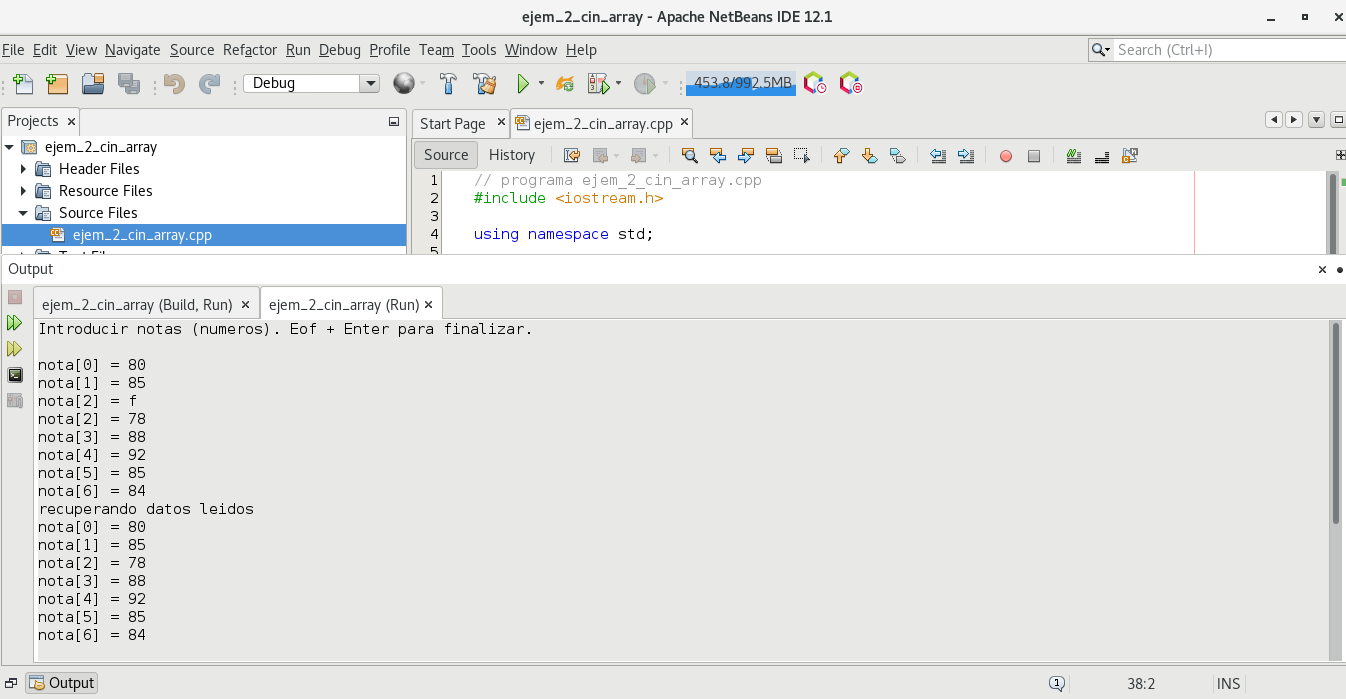Open the Refactor menu
Screen dimensions: 1346x699
tap(249, 50)
